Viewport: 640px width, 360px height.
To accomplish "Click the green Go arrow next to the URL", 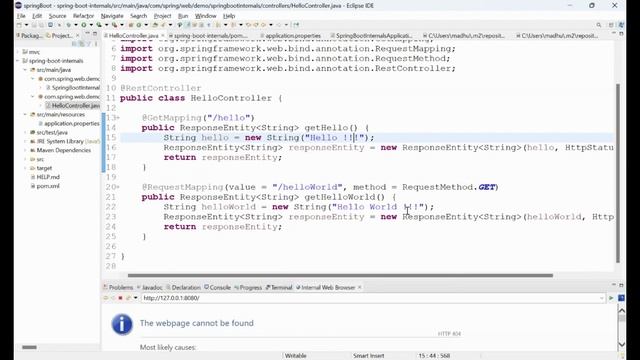I will pos(611,298).
